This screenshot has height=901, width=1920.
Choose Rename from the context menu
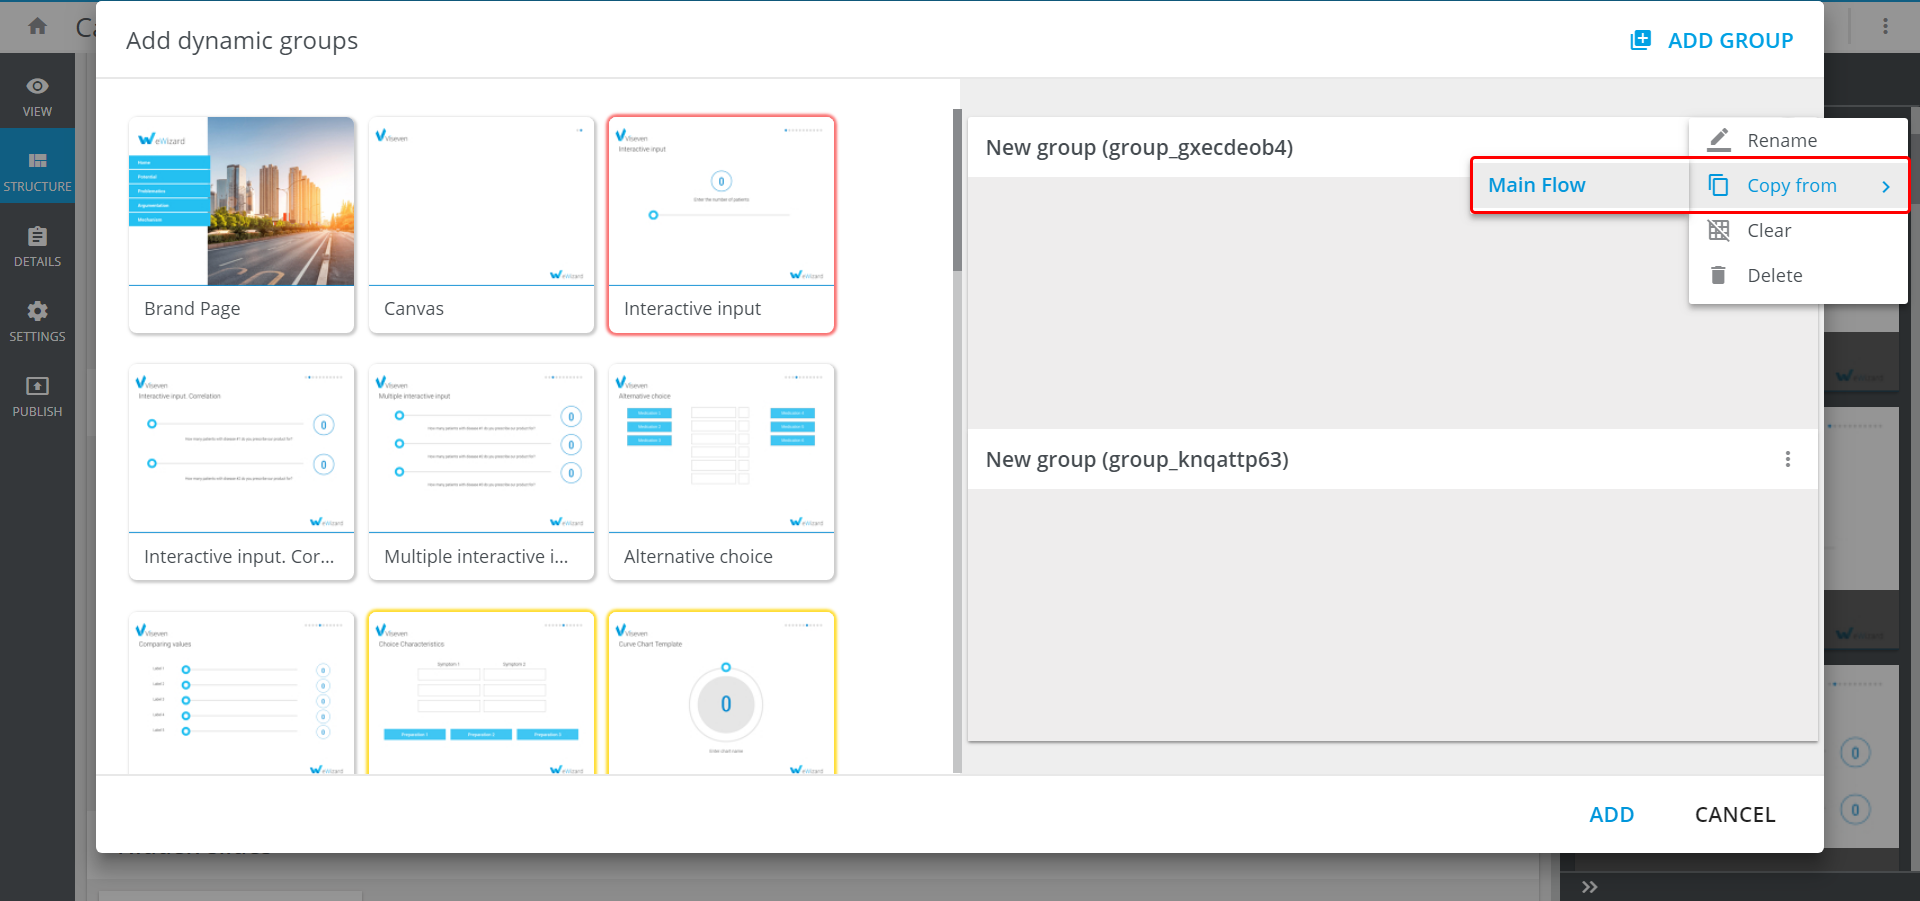pyautogui.click(x=1781, y=140)
